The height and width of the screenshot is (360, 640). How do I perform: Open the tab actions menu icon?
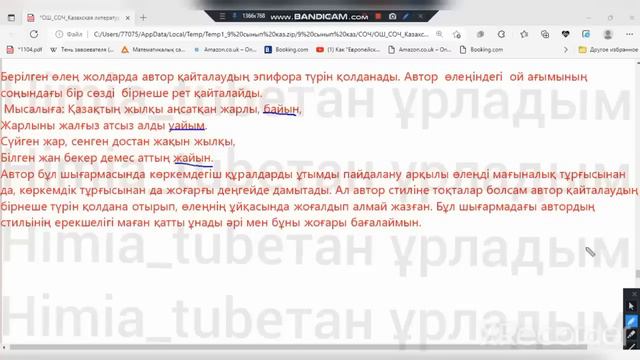[11, 18]
